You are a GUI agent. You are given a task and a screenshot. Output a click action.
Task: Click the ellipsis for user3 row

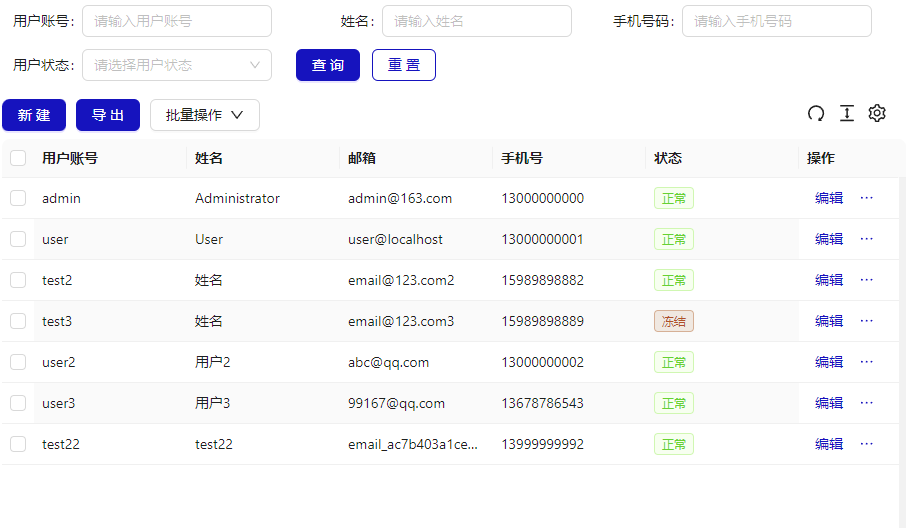point(866,403)
